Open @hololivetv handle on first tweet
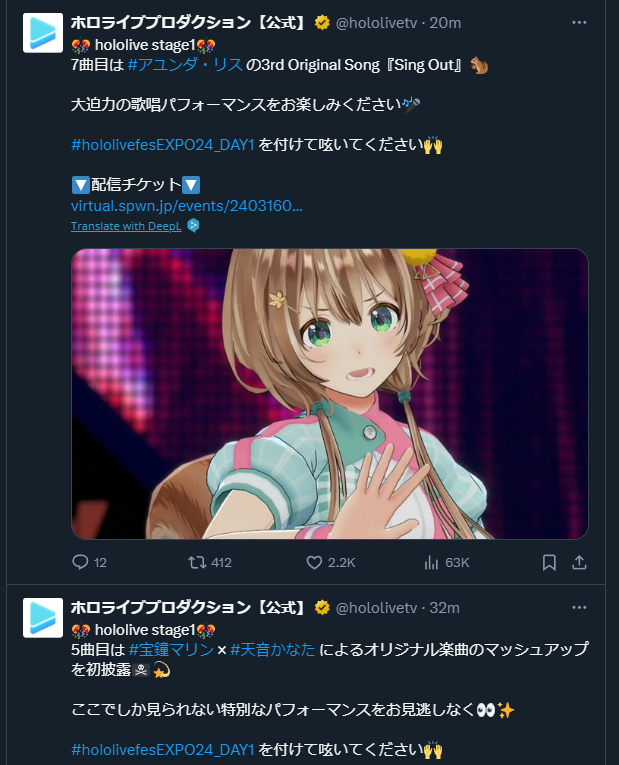 click(377, 22)
